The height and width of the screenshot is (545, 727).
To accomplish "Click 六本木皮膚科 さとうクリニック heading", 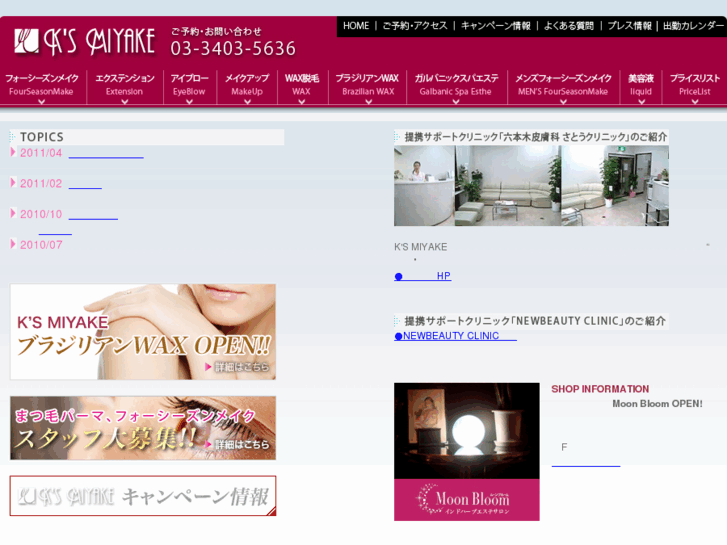I will point(531,137).
